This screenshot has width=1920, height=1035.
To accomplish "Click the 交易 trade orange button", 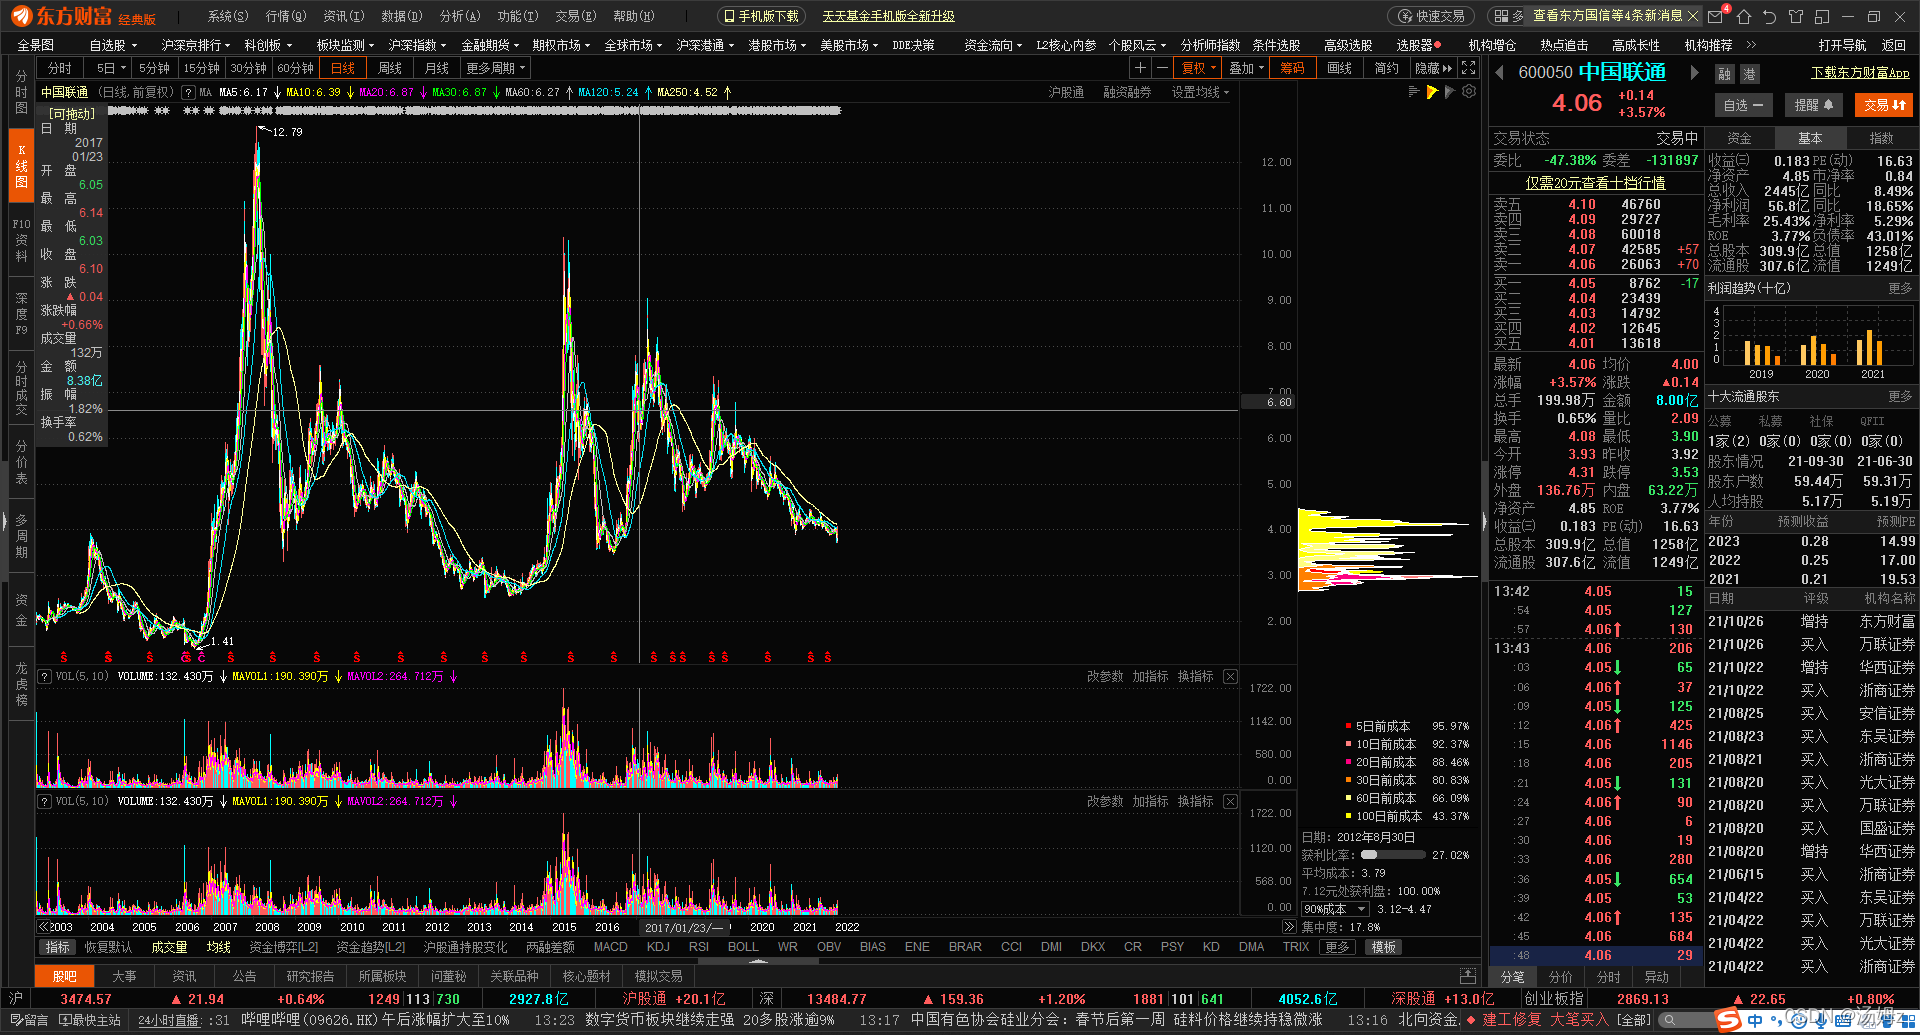I will [1884, 105].
